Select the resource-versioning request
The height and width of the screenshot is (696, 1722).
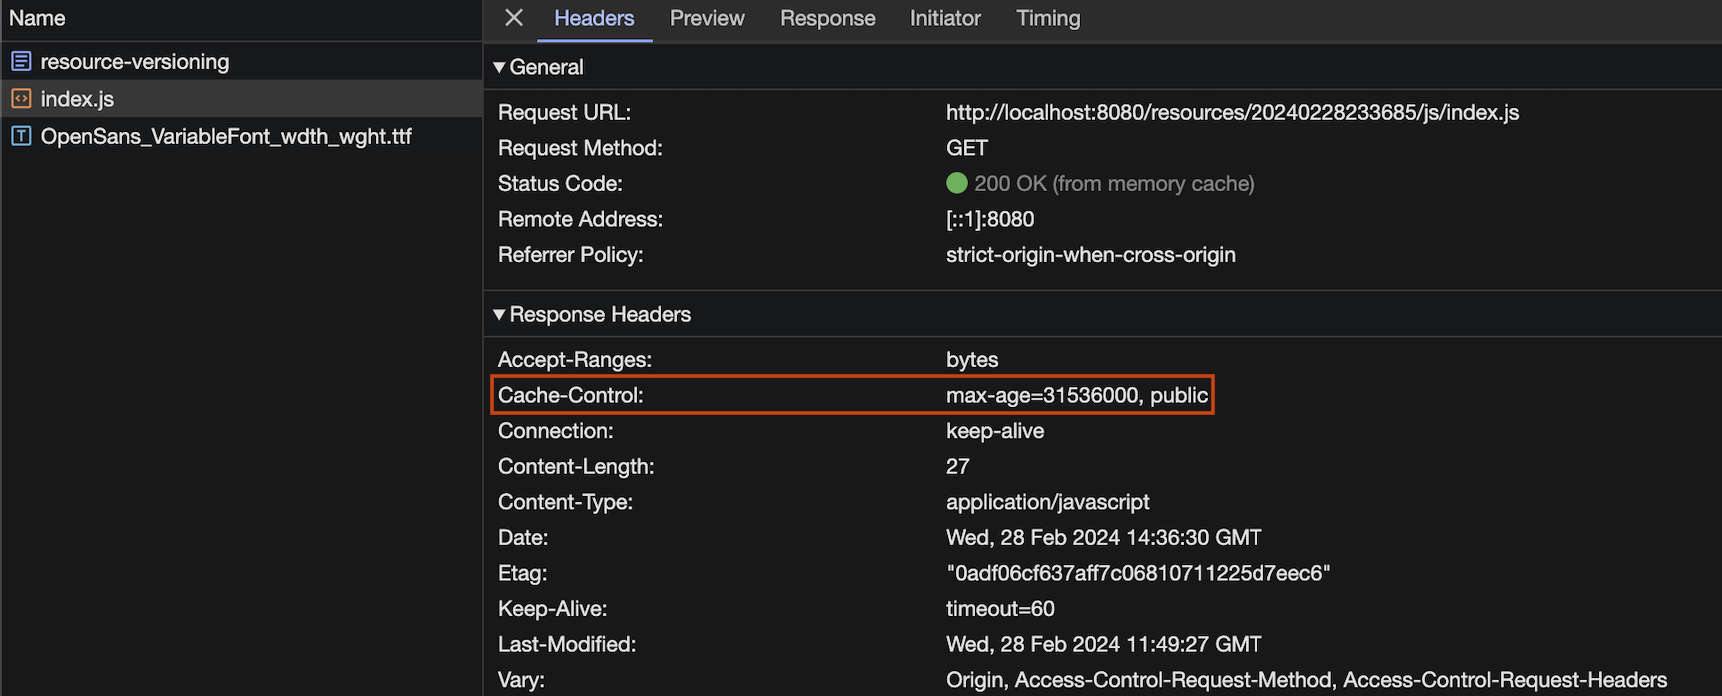[242, 61]
